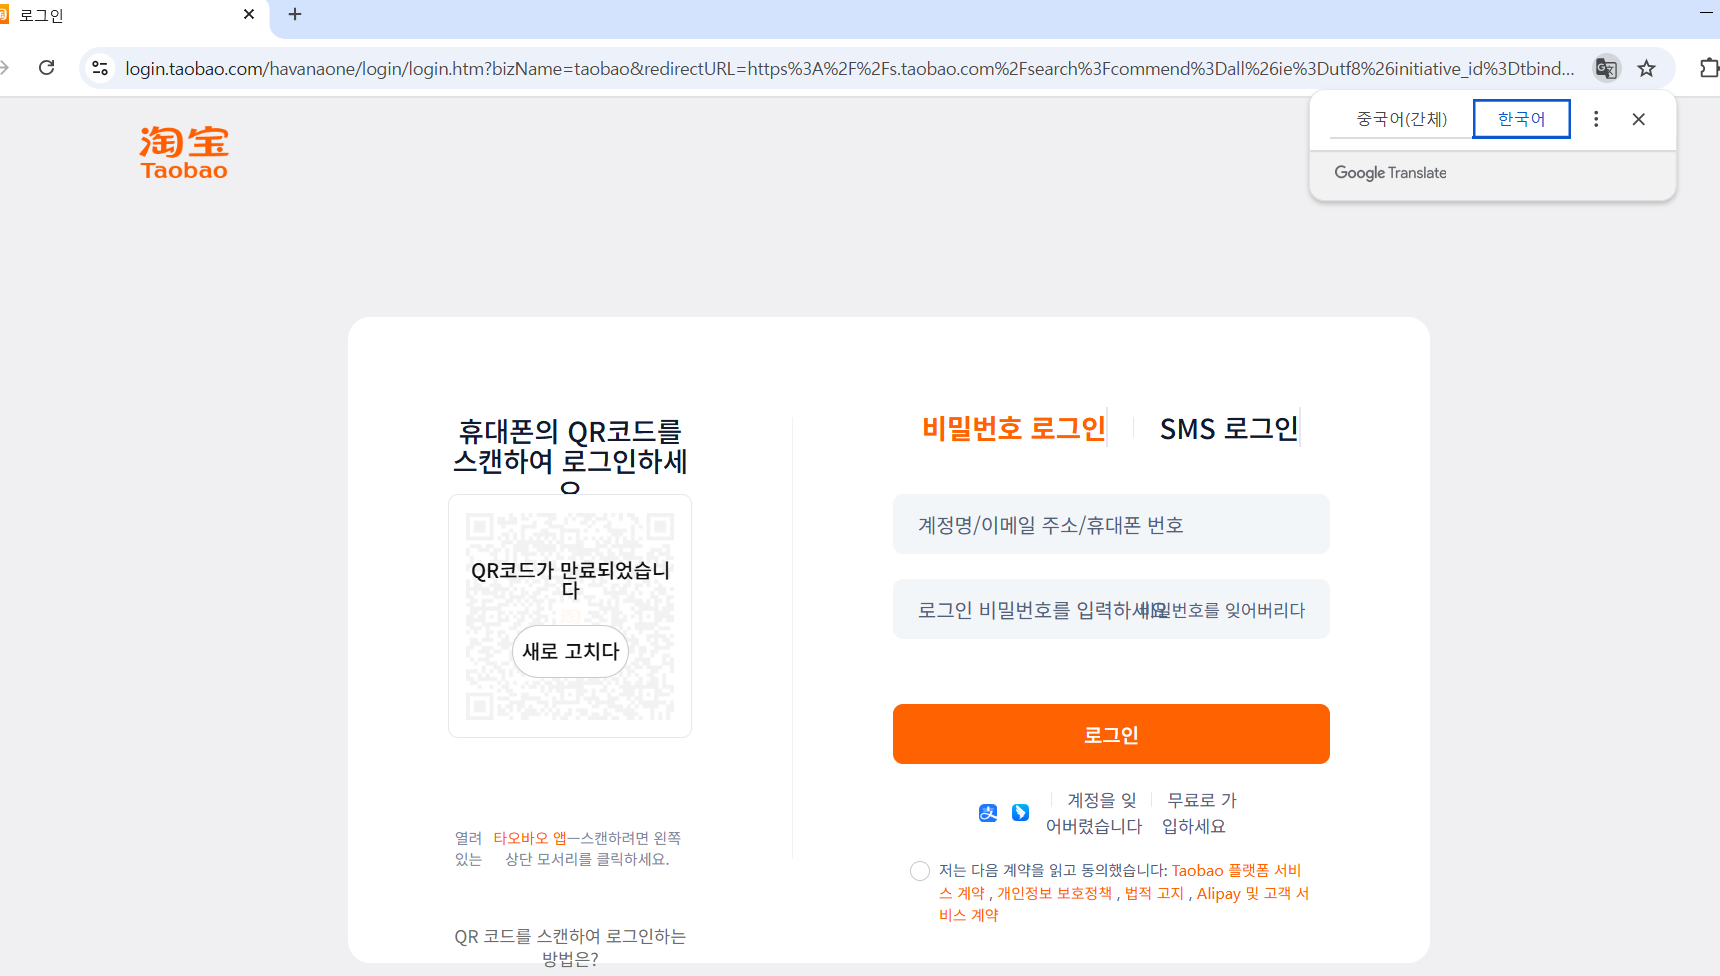Open a new browser tab
The image size is (1720, 976).
coord(295,14)
